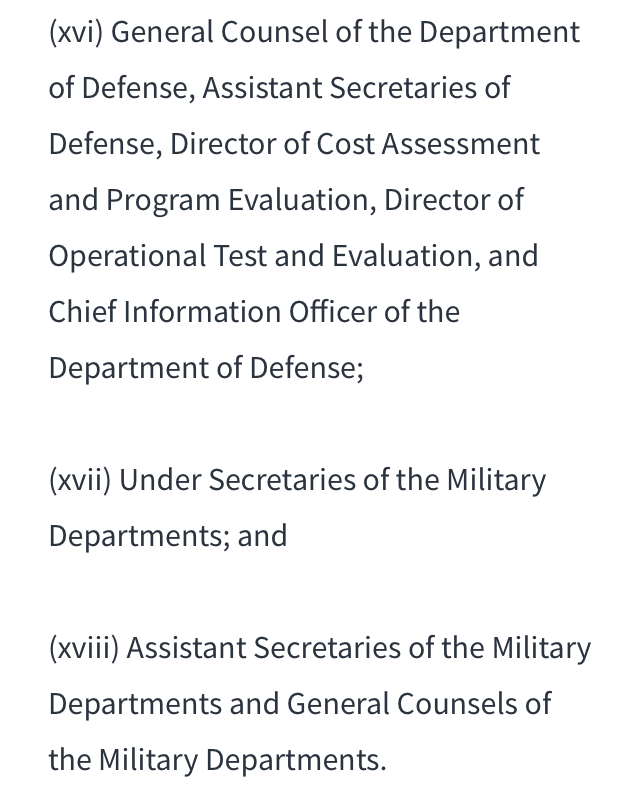Click the word "Officer" in item xvi
The height and width of the screenshot is (806, 640).
pos(333,312)
